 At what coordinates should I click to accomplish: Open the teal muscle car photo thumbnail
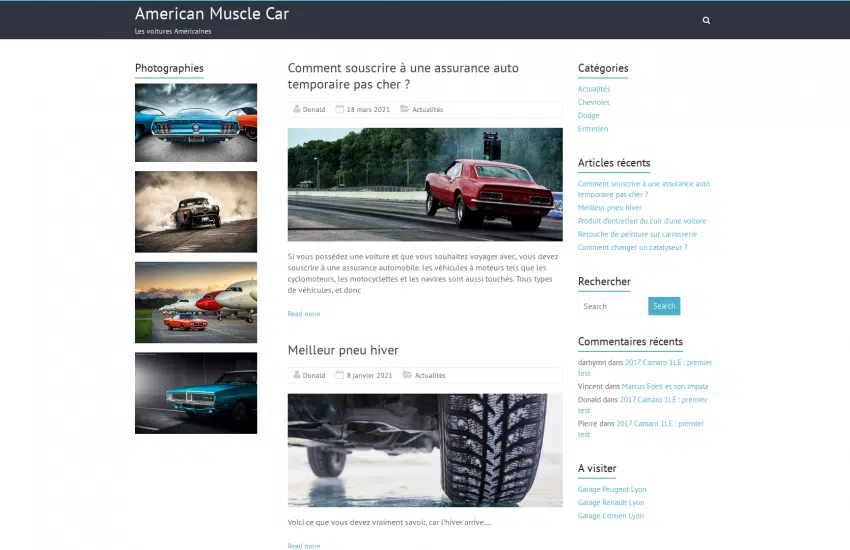click(x=196, y=393)
